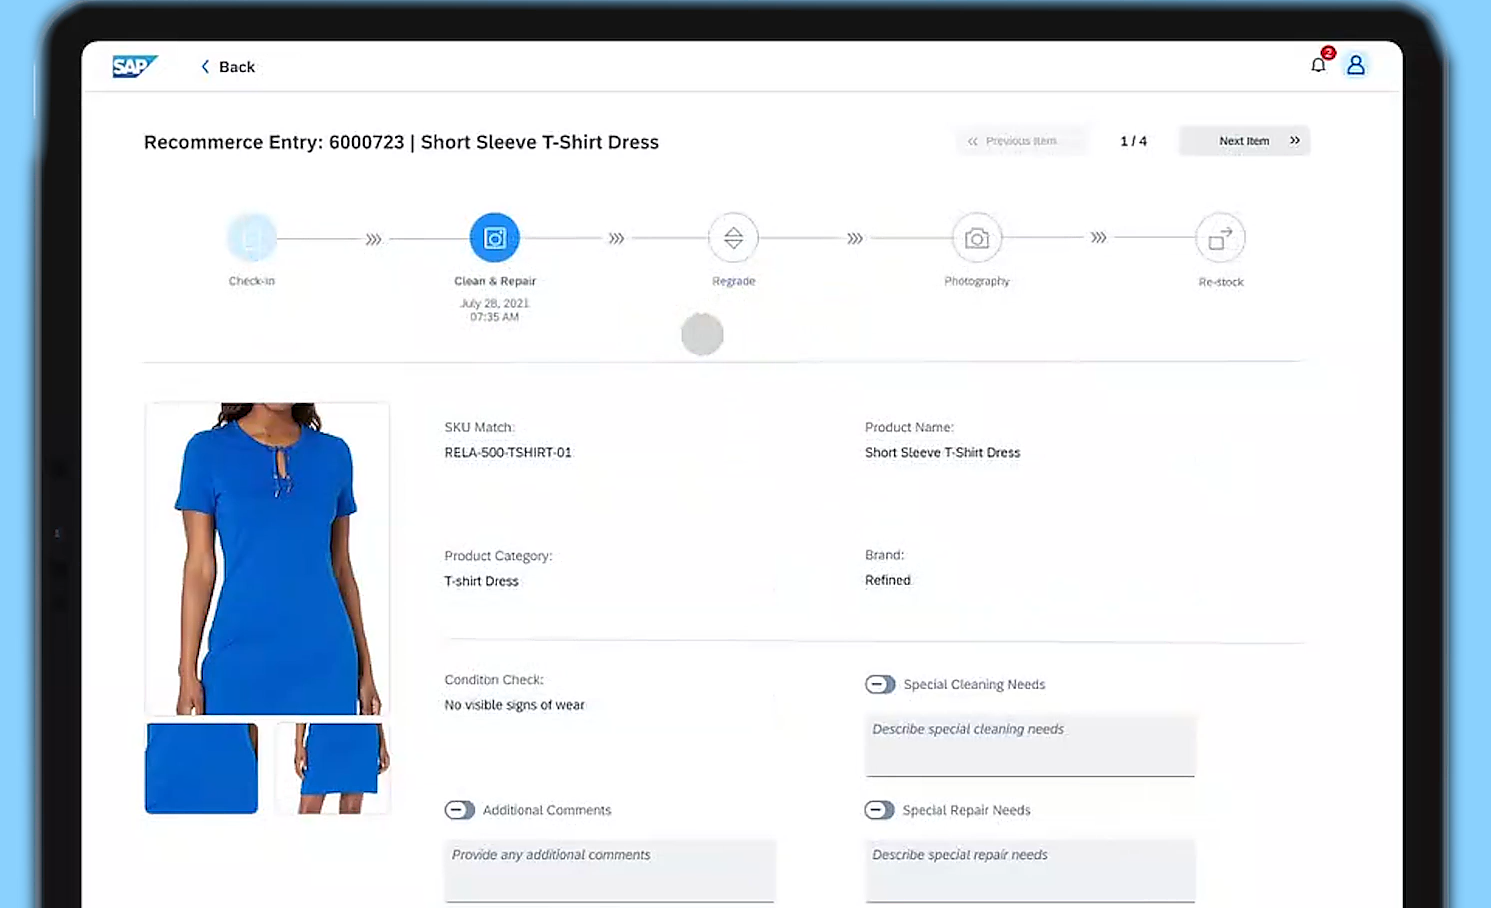Open the main blue dress product image
Viewport: 1491px width, 908px height.
point(267,559)
